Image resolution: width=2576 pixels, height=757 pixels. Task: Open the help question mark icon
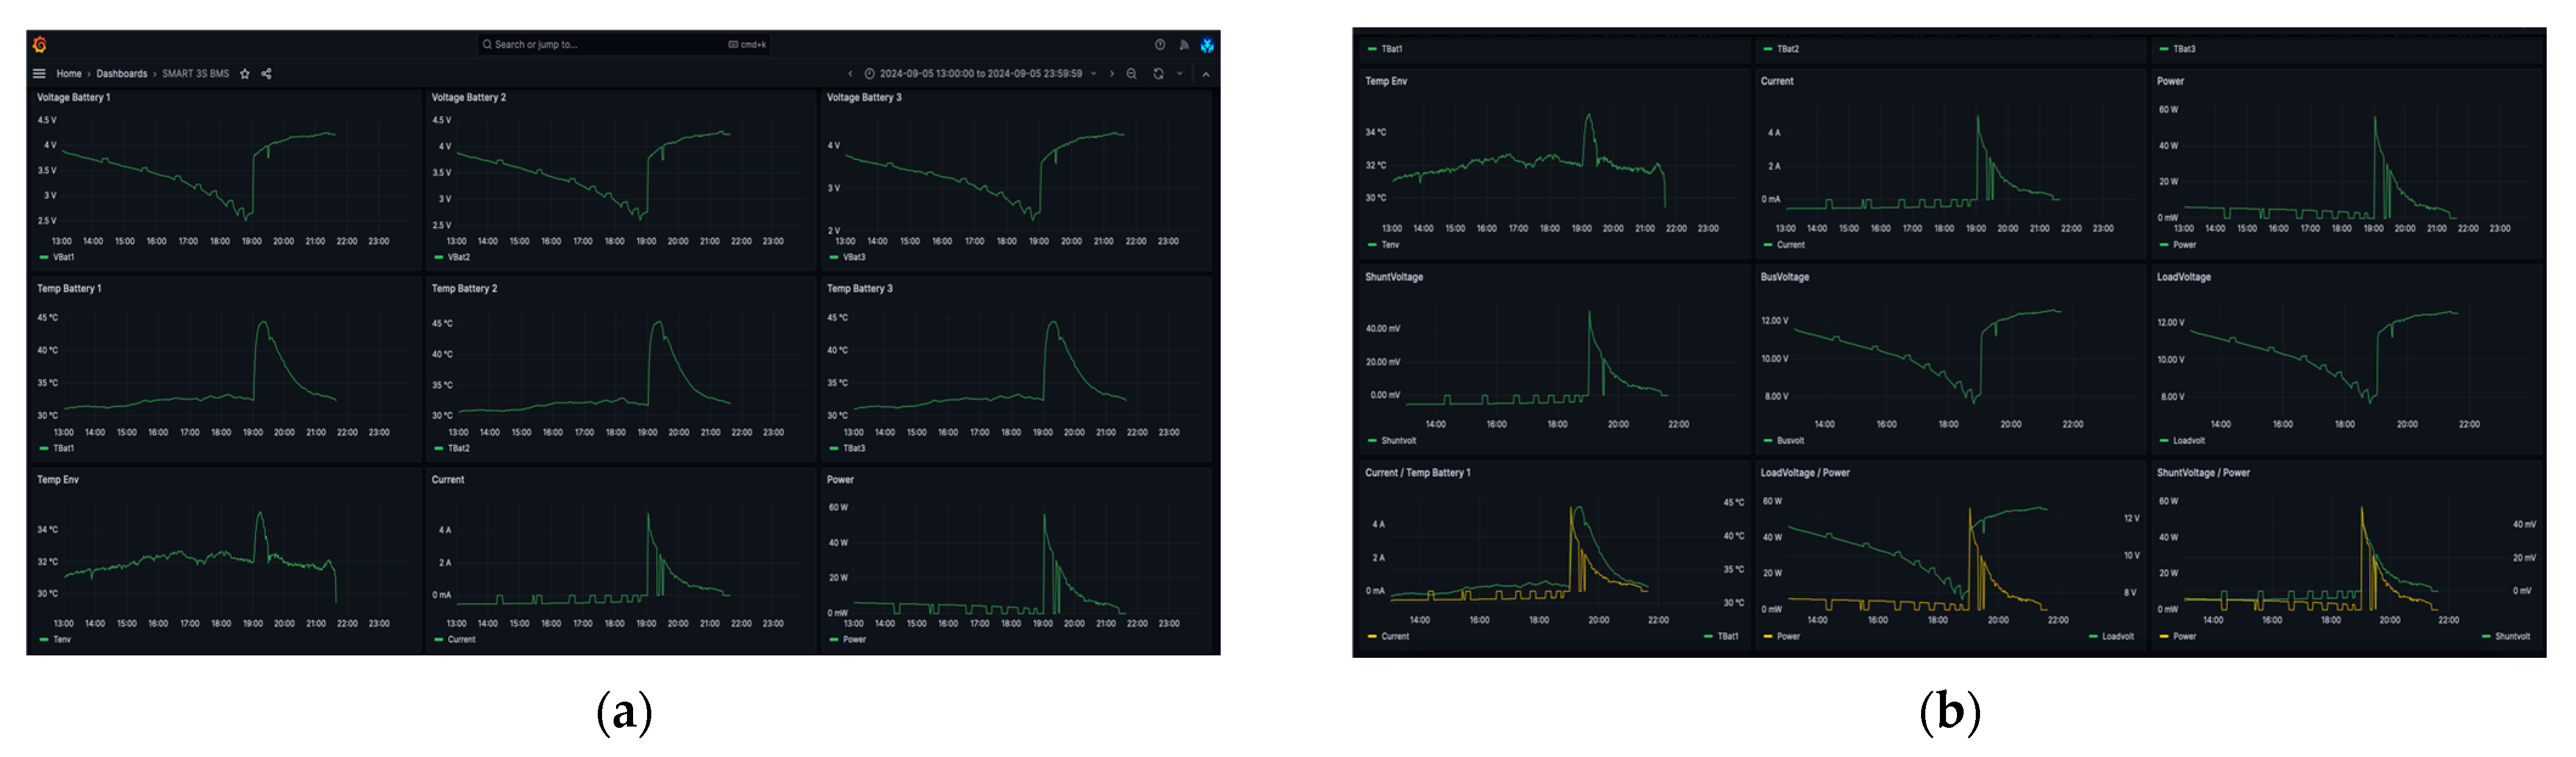point(1160,45)
